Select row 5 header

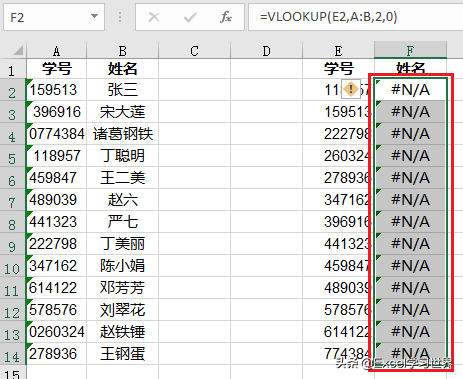[13, 156]
